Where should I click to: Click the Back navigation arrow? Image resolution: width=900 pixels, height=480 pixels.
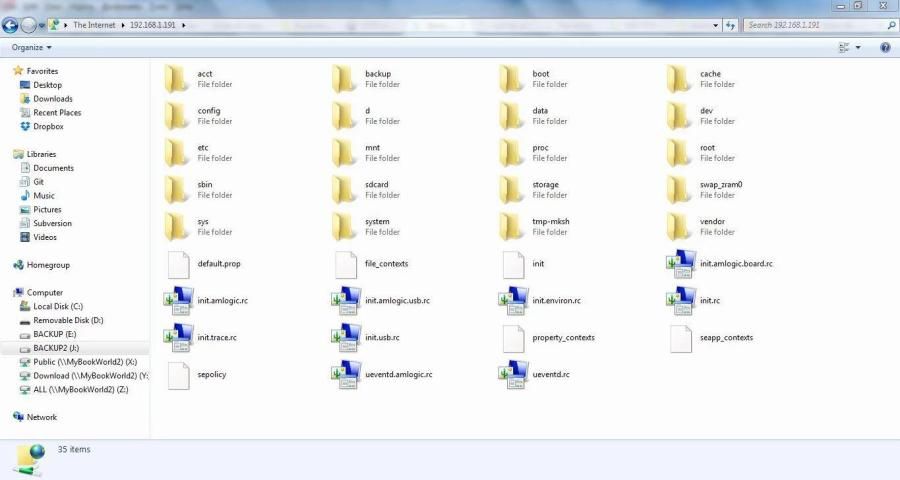coord(11,25)
